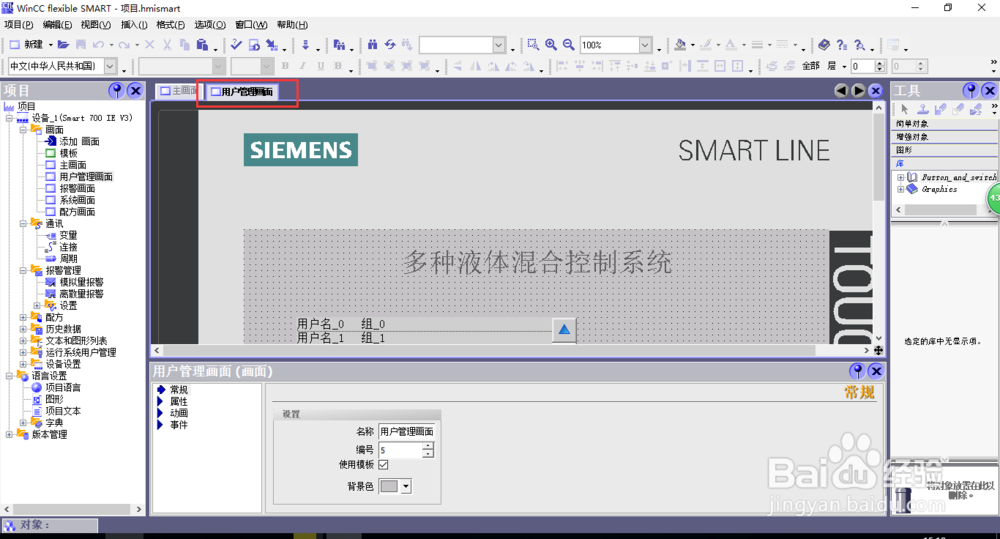Toggle 使用模板 use template checkbox
The image size is (1000, 539).
pyautogui.click(x=383, y=464)
